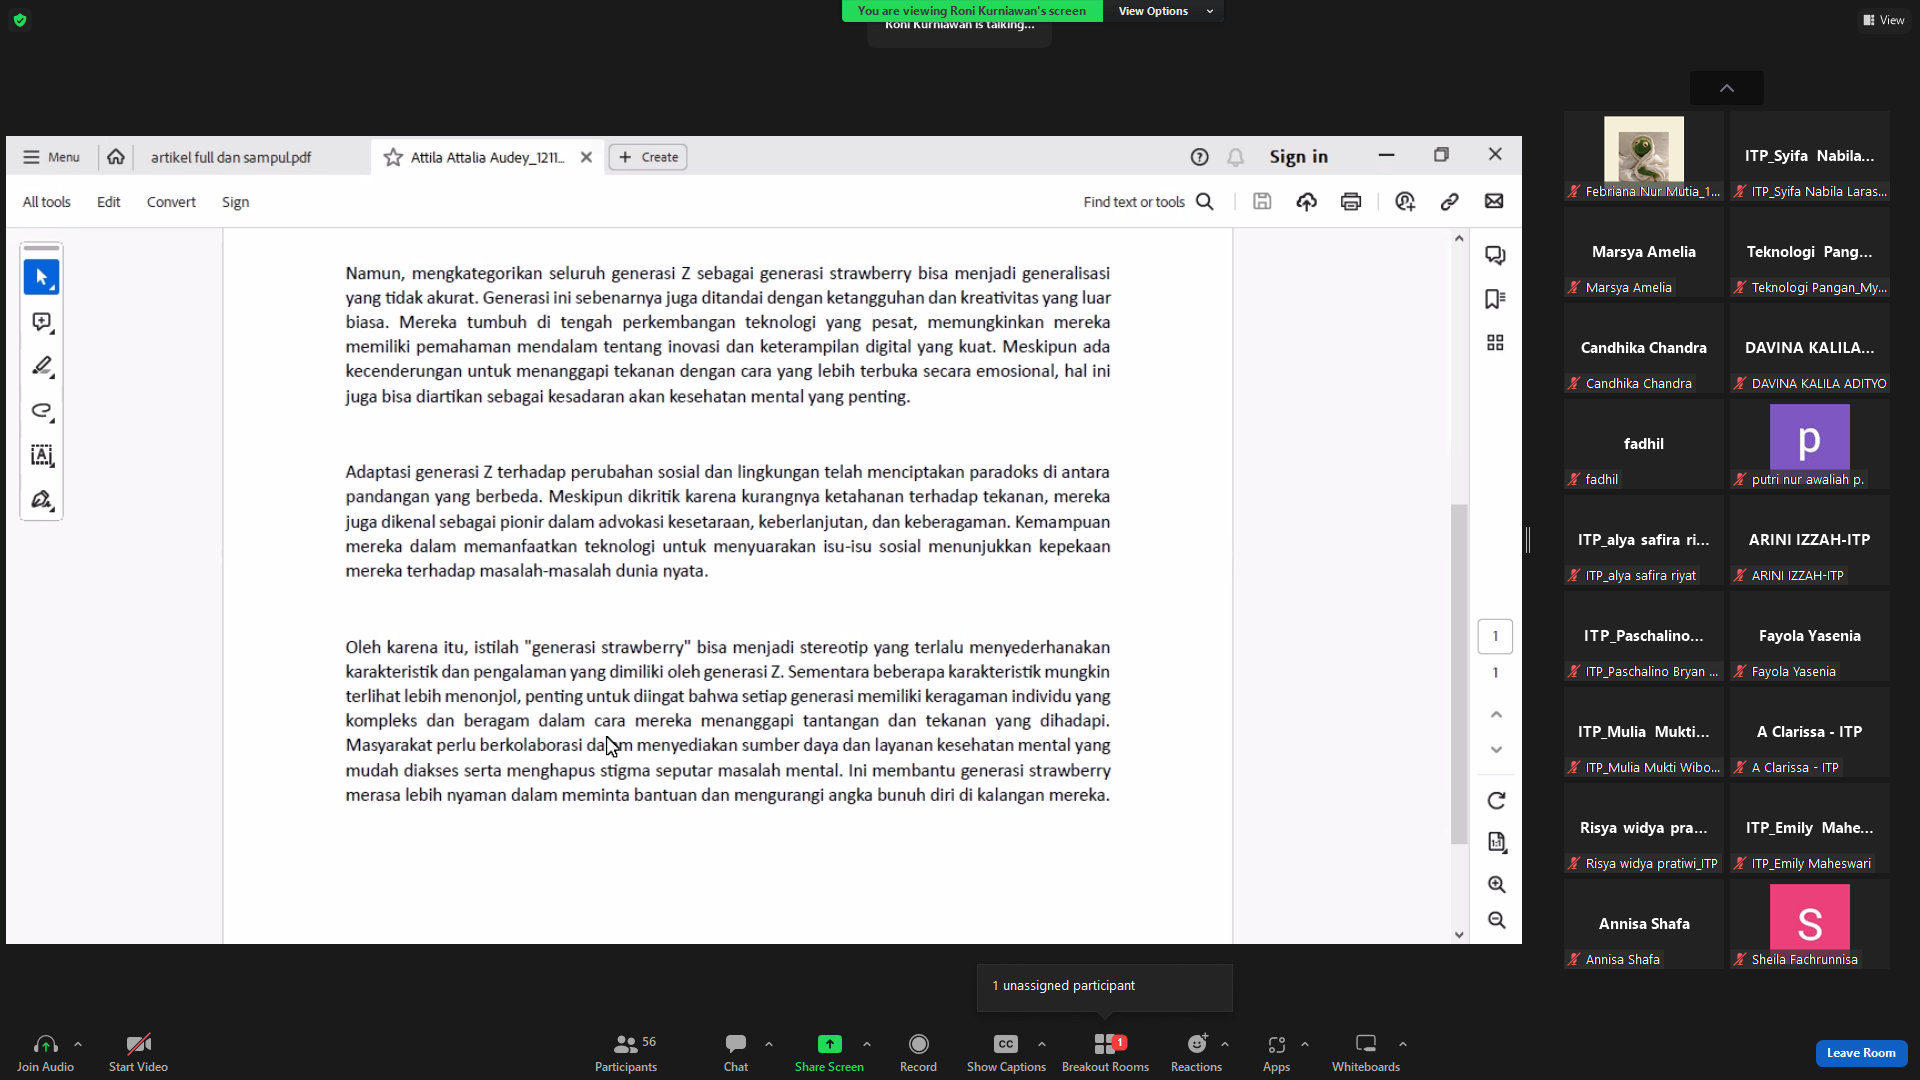The image size is (1920, 1080).
Task: Click the scrollbar up arrow
Action: click(1459, 238)
